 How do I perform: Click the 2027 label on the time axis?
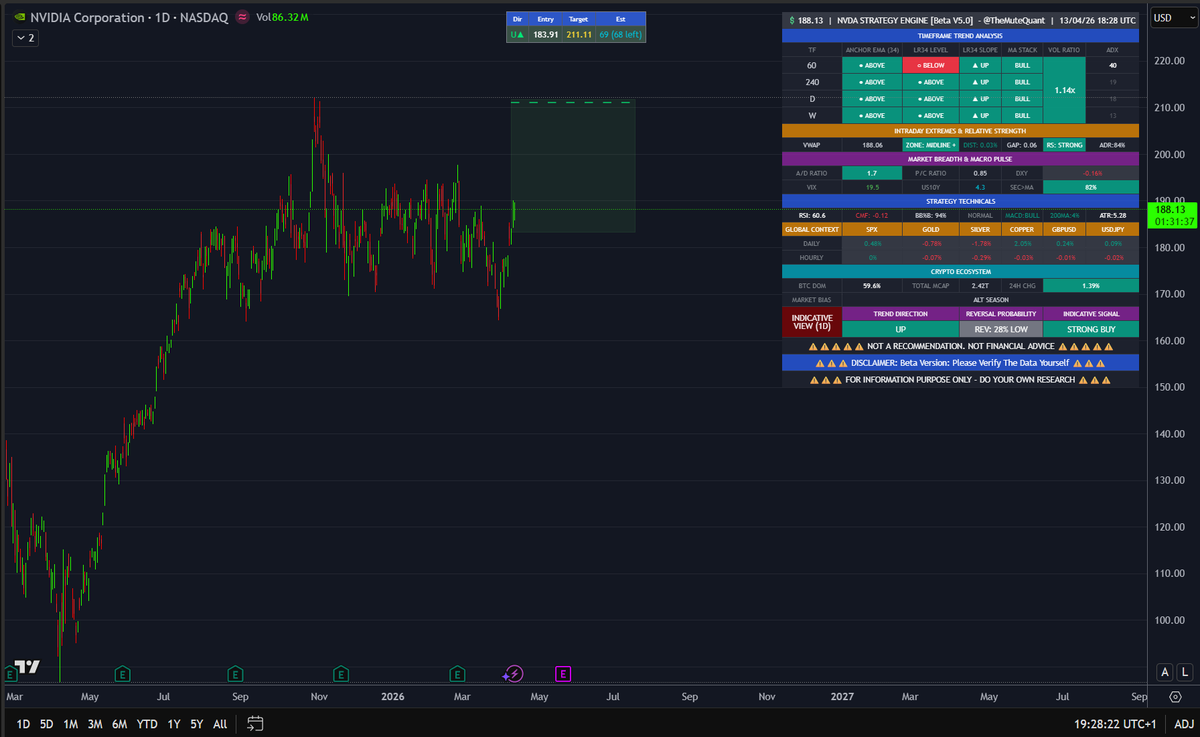[843, 695]
